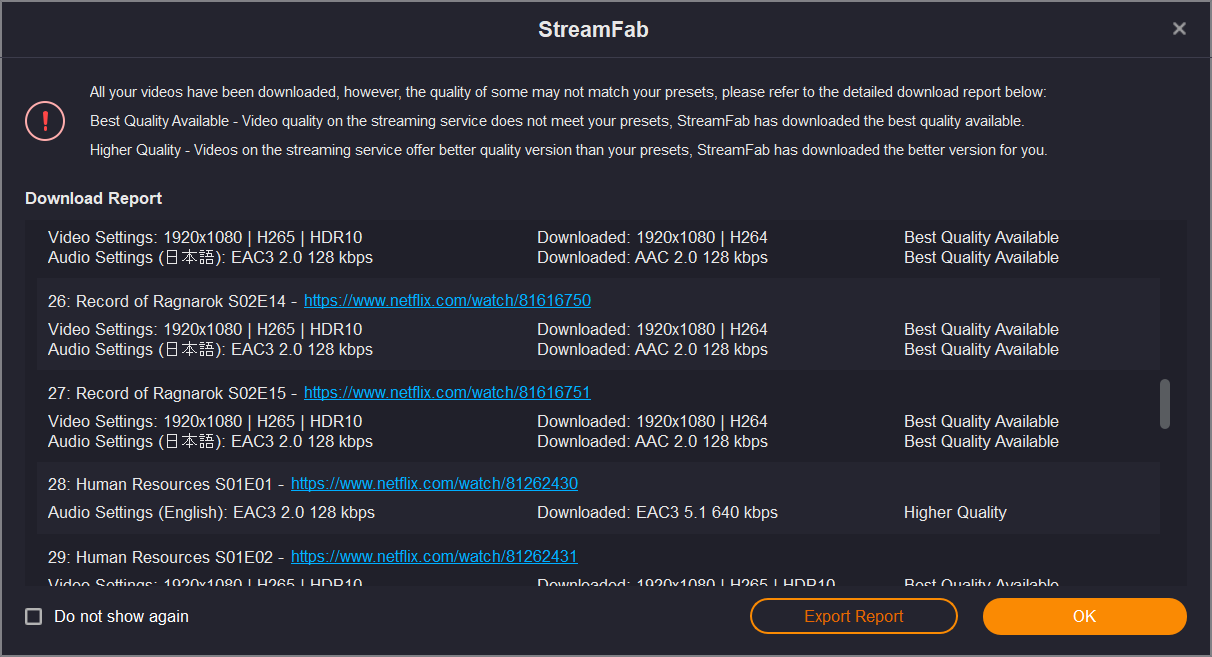Follow the Human Resources S01E01 Netflix link
Viewport: 1212px width, 657px height.
[x=434, y=484]
